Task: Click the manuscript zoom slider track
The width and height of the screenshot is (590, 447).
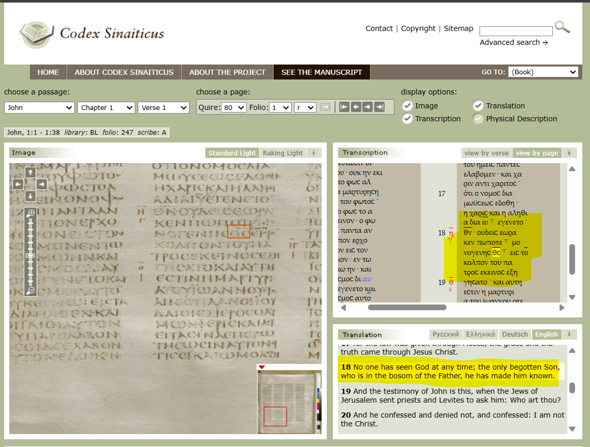Action: (x=30, y=252)
